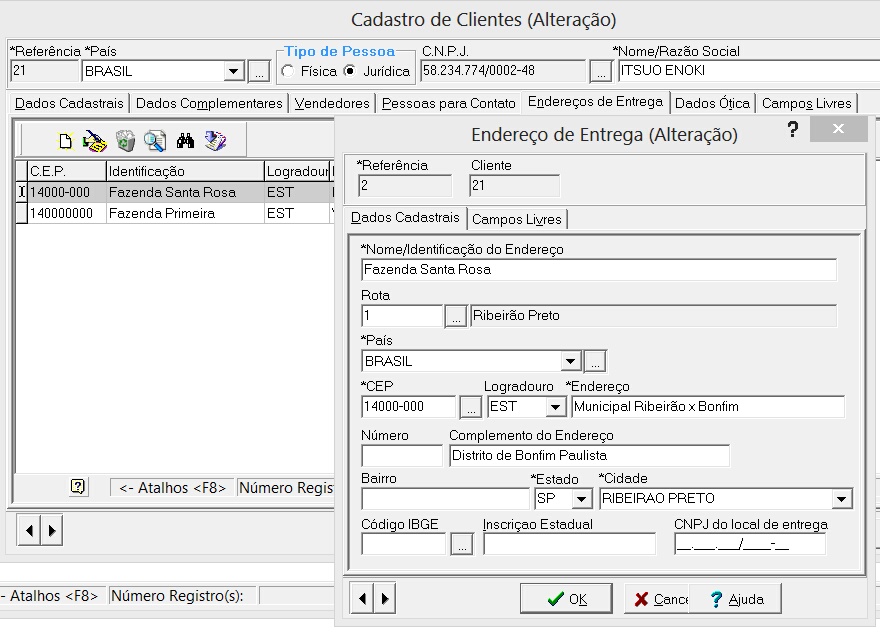The width and height of the screenshot is (880, 632).
Task: Go to previous client with left arrow
Action: pos(29,530)
